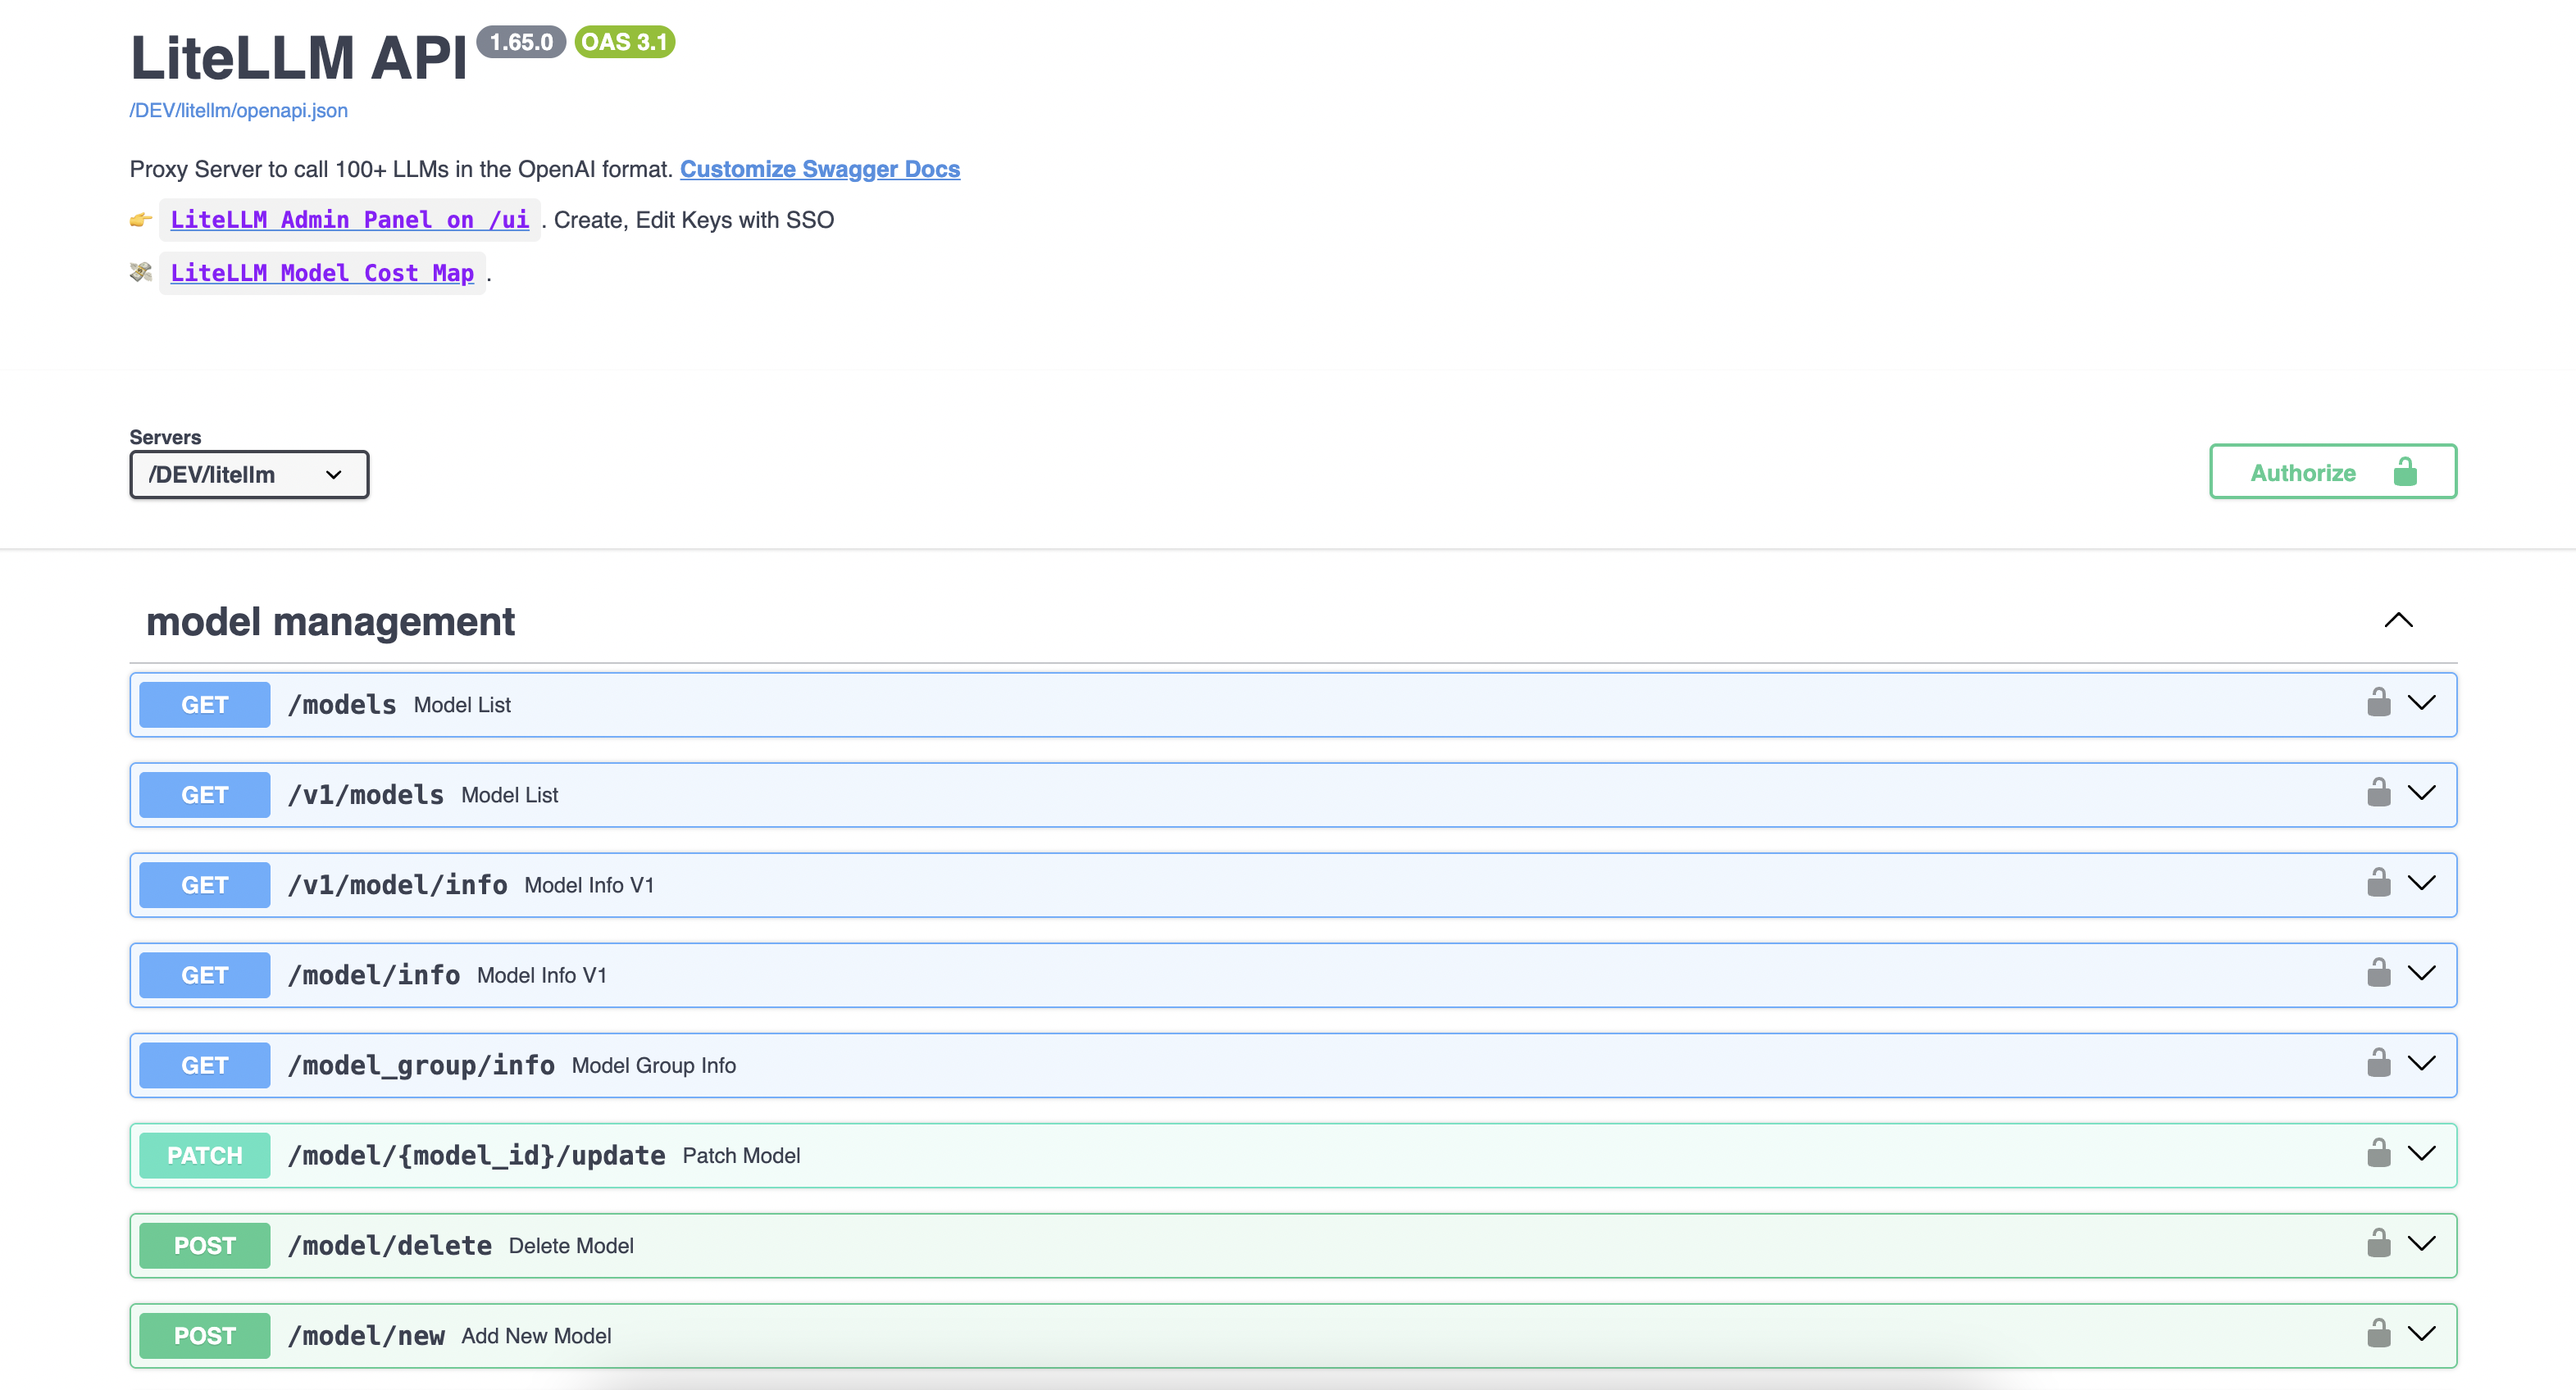Click lock icon on /model_group/info row

point(2378,1063)
